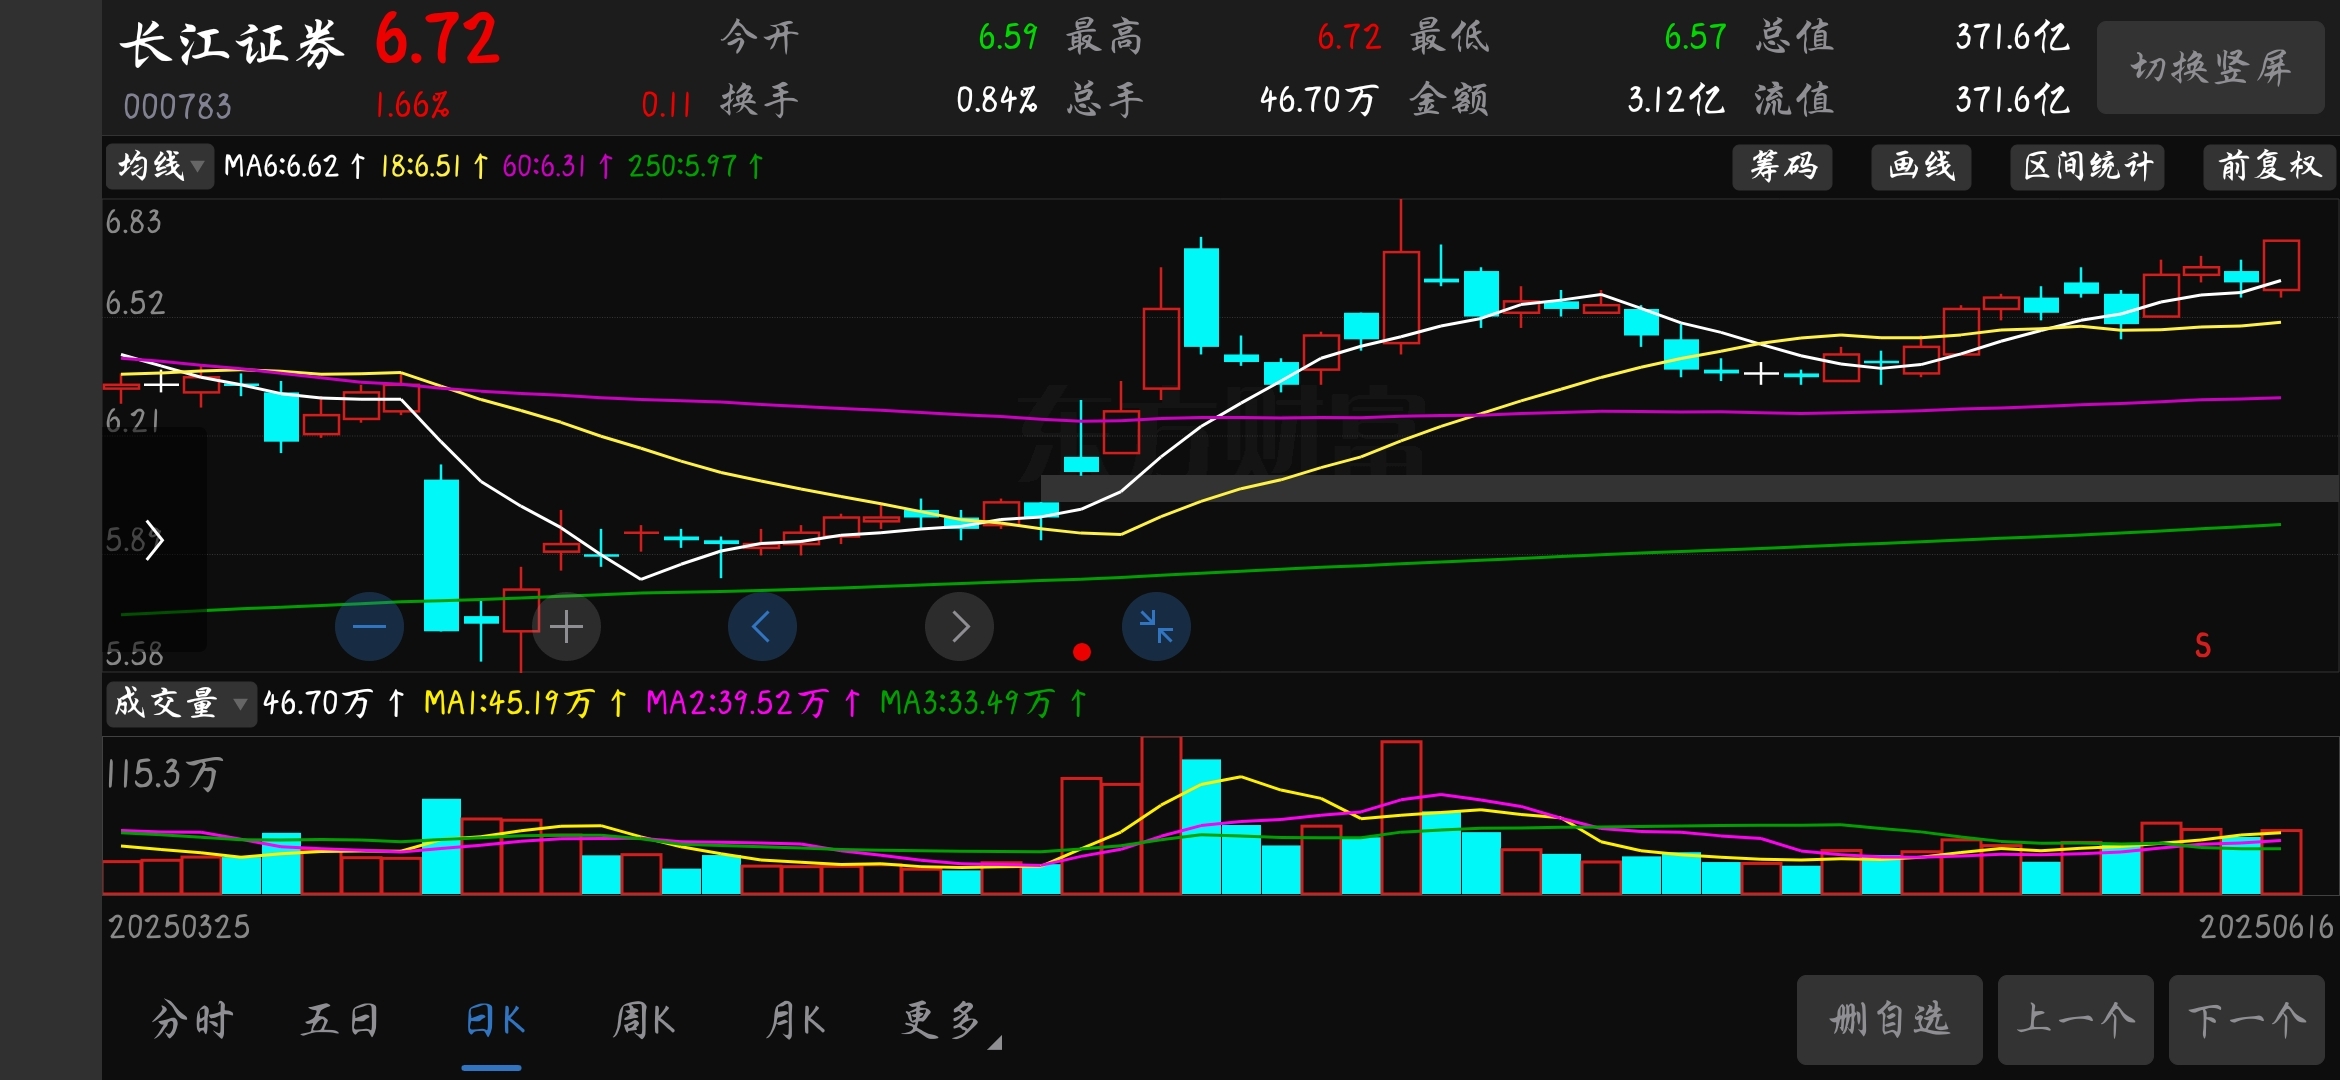Click end date 20250616
2340x1080 pixels.
pos(2266,927)
